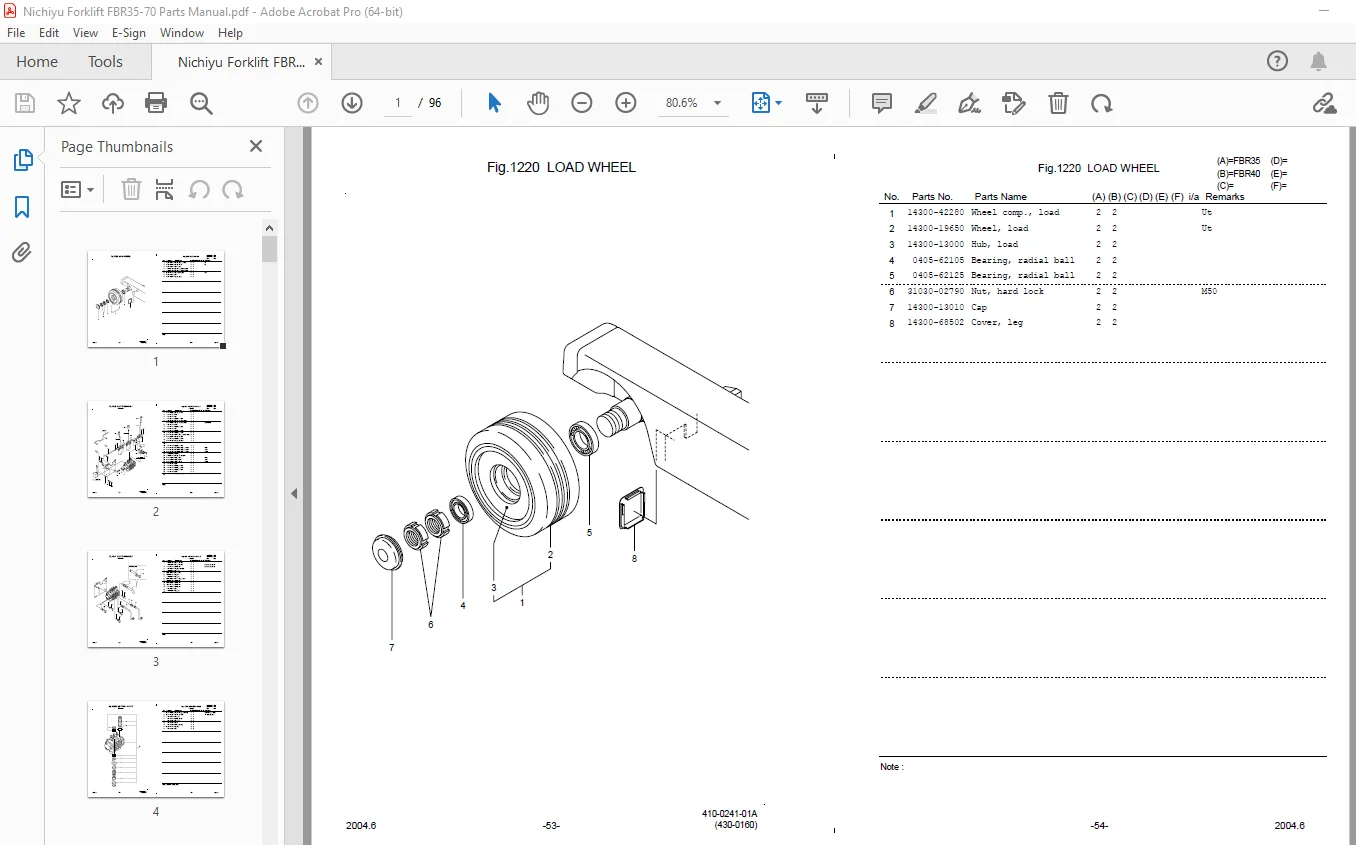This screenshot has height=845, width=1356.
Task: Click the 80.6% zoom value field
Action: point(682,103)
